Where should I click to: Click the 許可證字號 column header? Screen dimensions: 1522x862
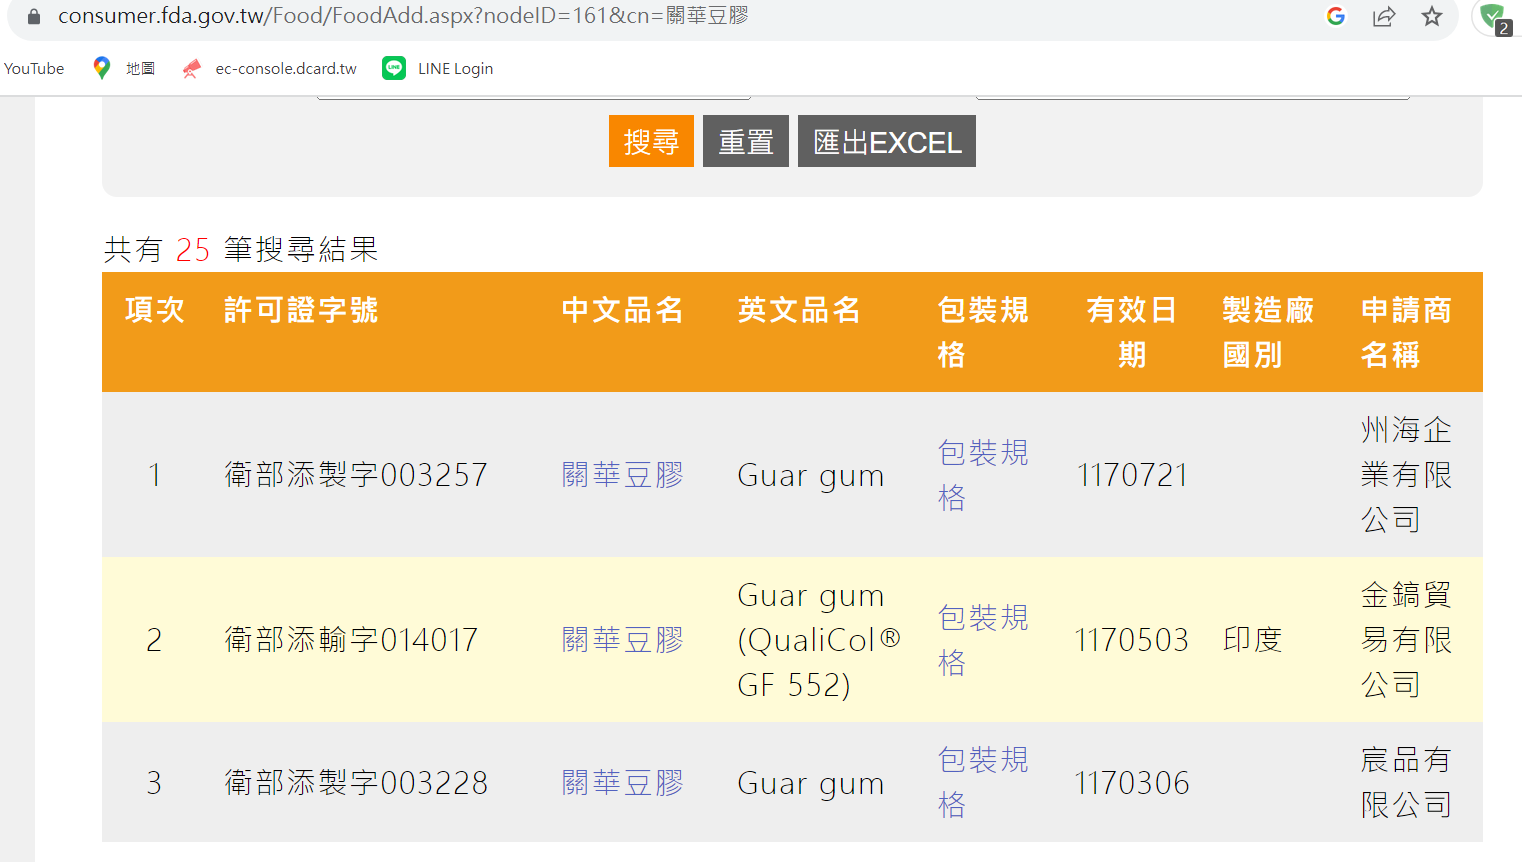pyautogui.click(x=301, y=310)
